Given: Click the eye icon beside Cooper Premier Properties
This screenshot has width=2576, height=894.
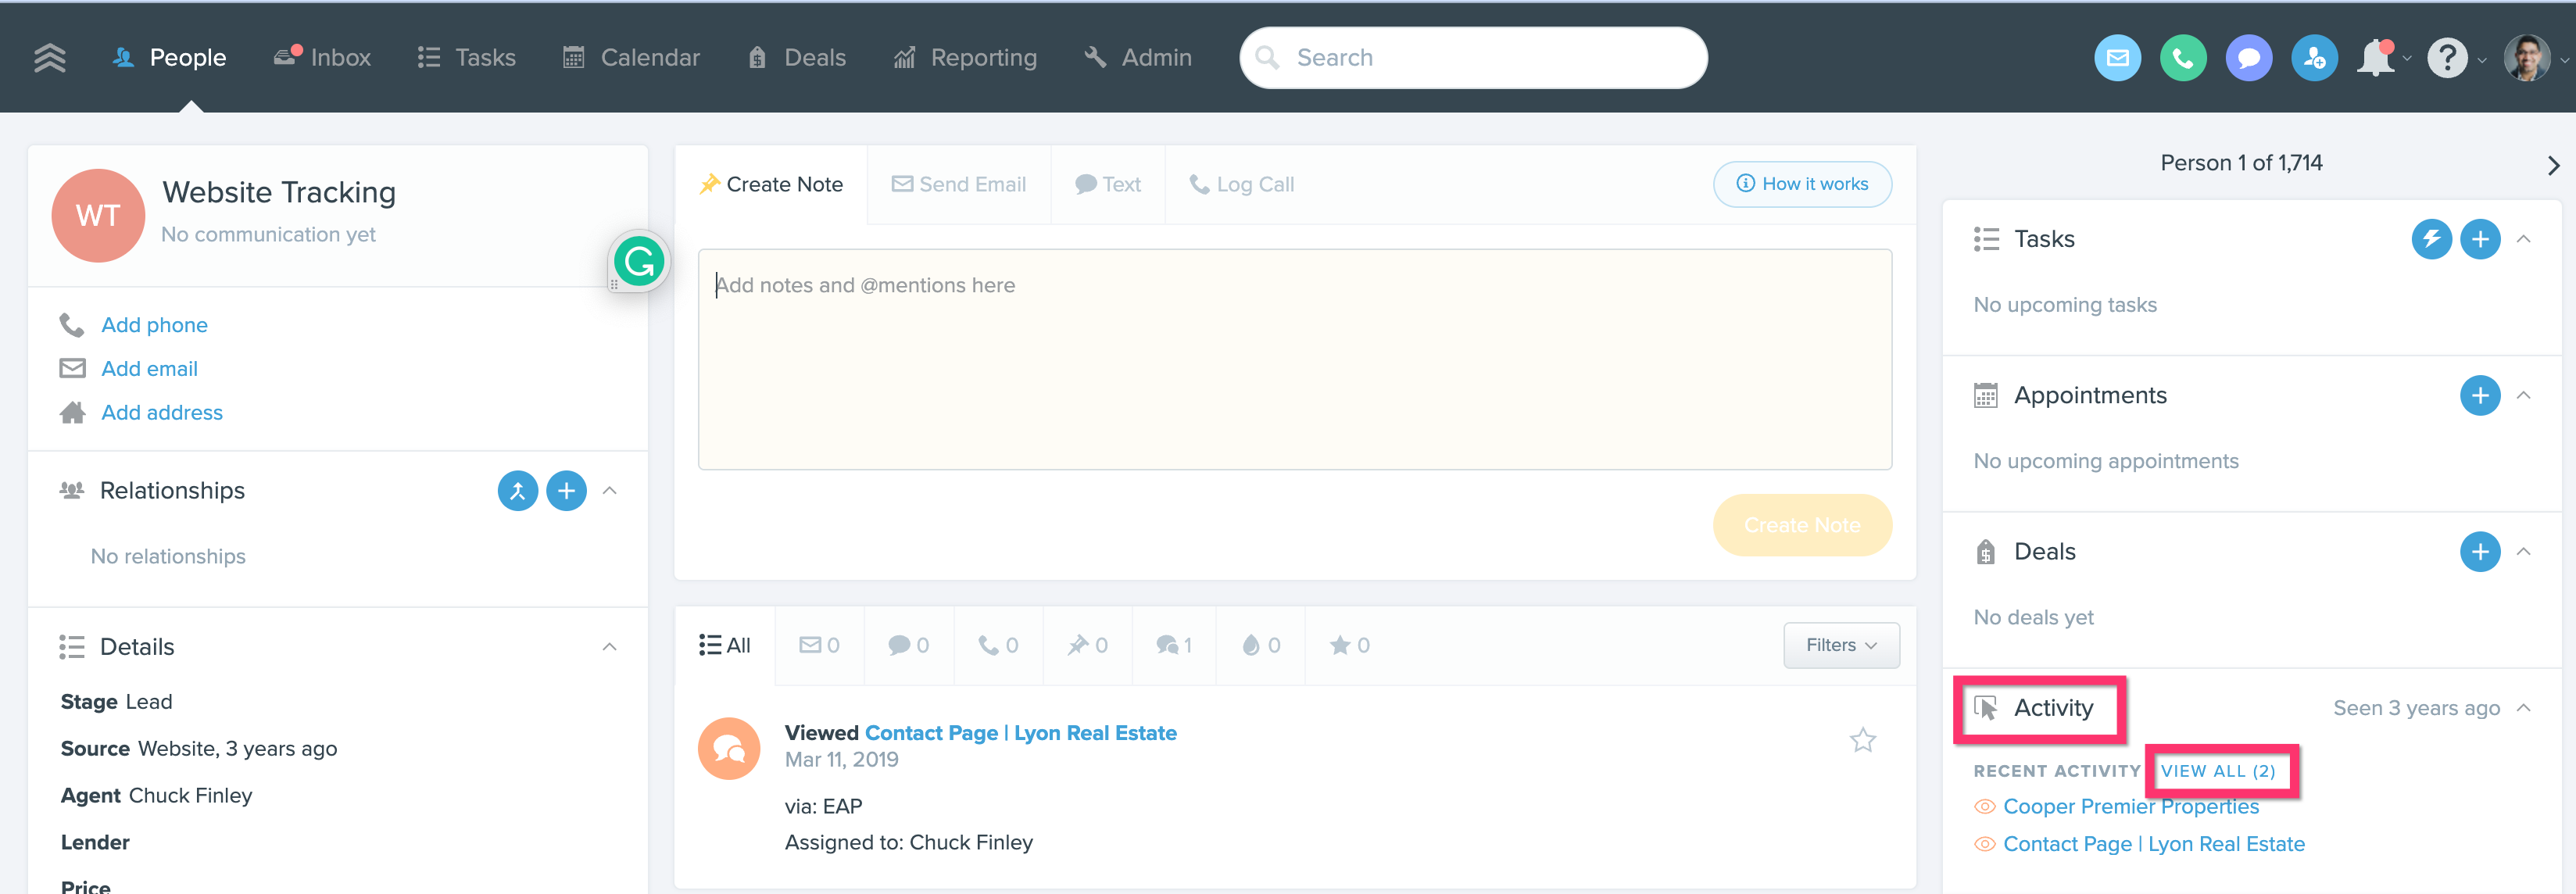Looking at the screenshot, I should pos(1984,806).
